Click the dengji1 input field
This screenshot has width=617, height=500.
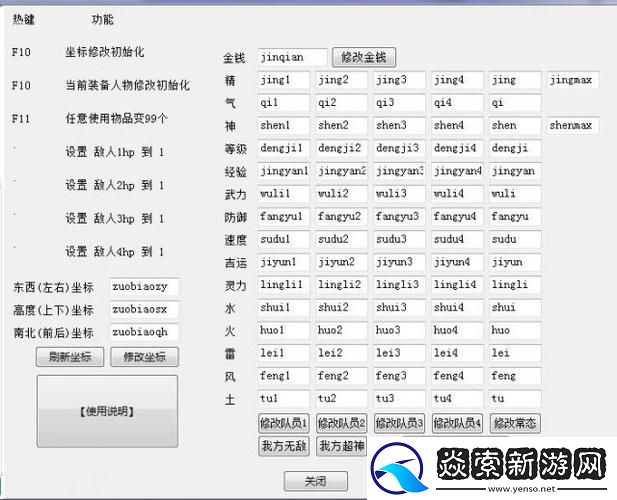coord(283,148)
